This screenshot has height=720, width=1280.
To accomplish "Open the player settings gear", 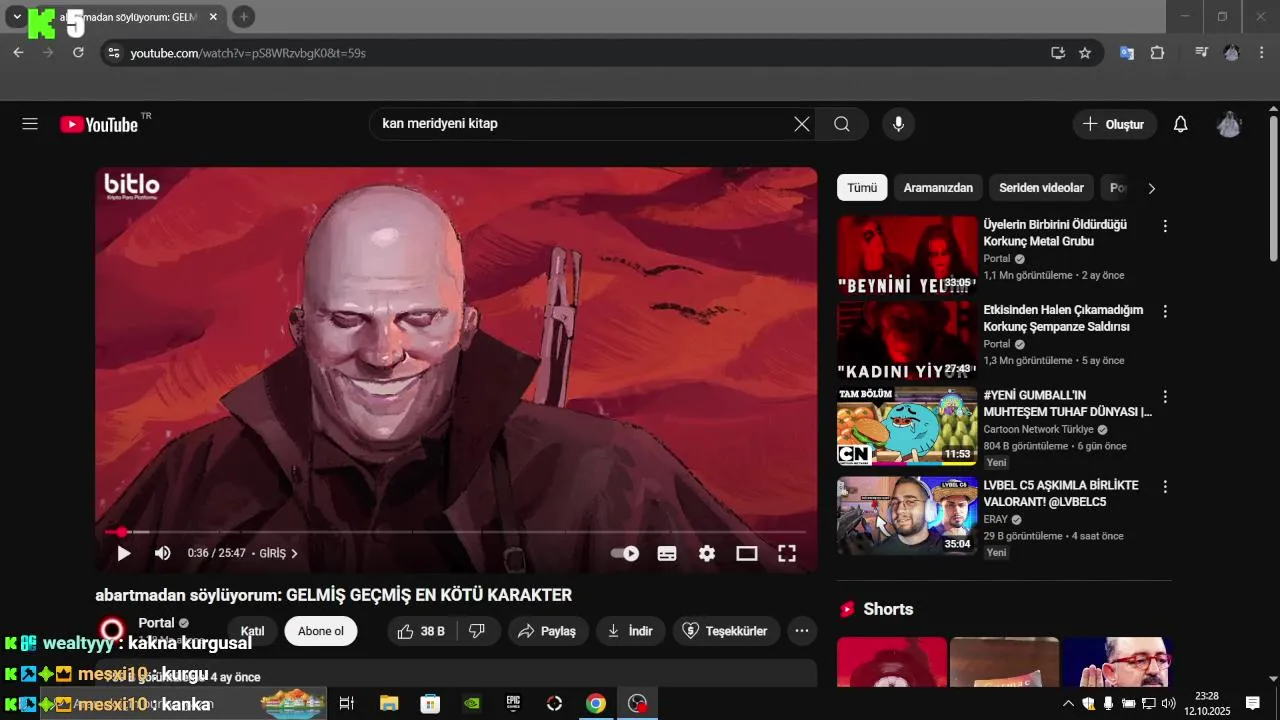I will pyautogui.click(x=707, y=553).
